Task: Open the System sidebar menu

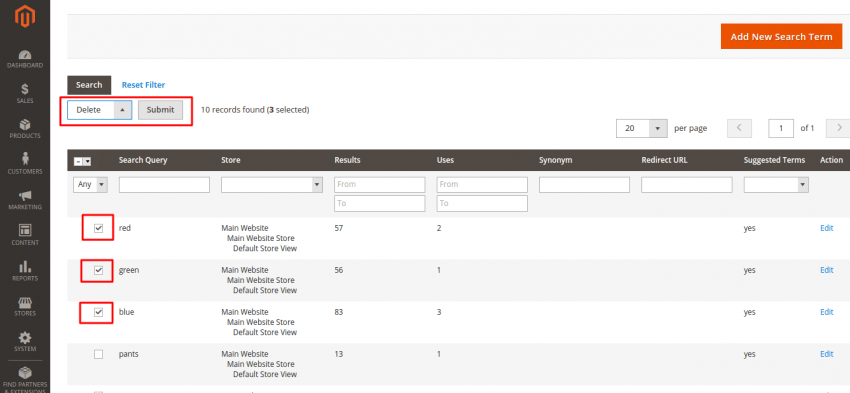Action: coord(24,342)
